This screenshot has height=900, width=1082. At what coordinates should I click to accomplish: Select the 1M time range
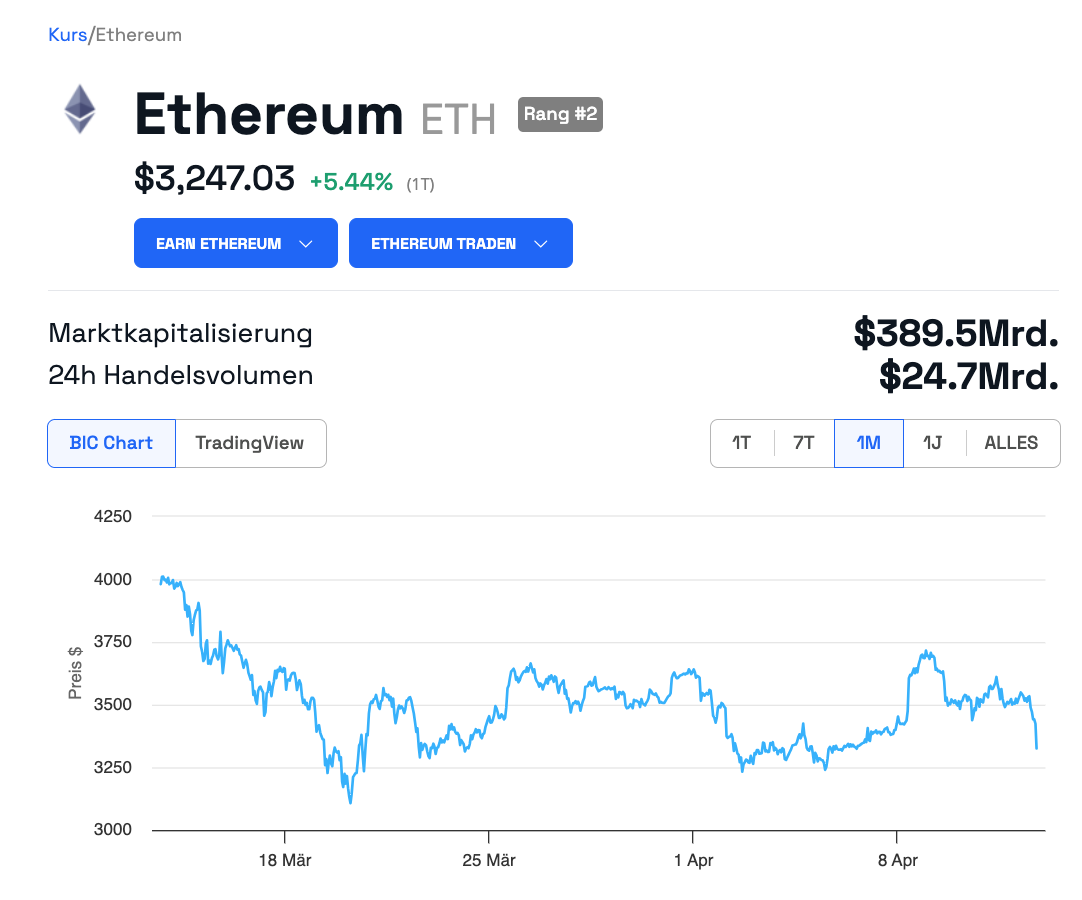pyautogui.click(x=869, y=443)
